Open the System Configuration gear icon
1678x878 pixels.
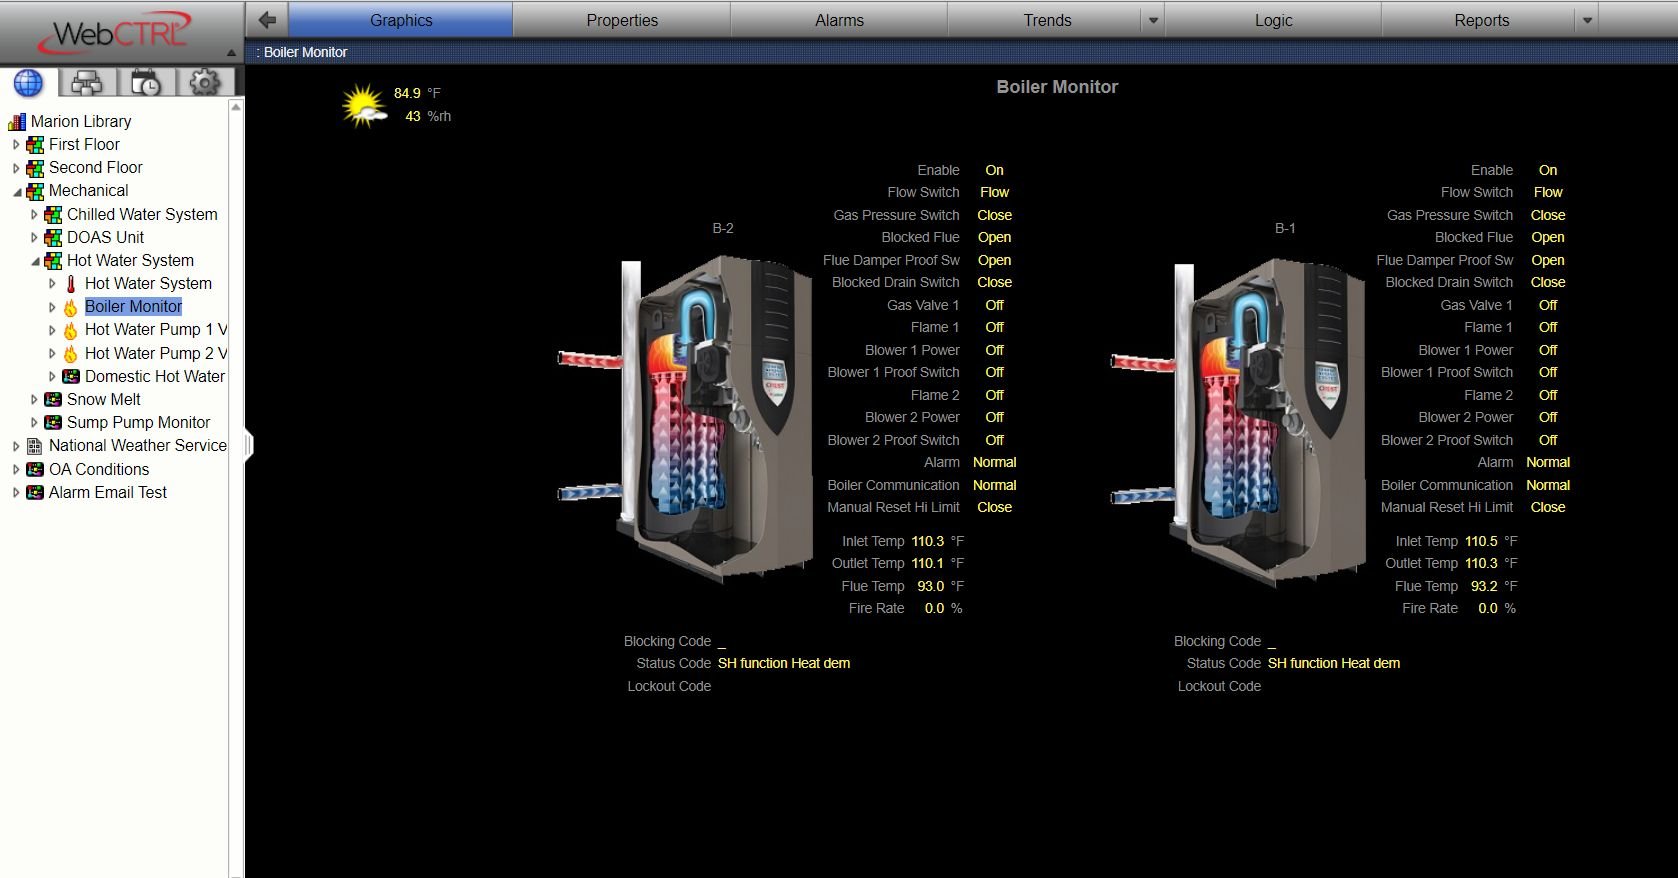(205, 83)
